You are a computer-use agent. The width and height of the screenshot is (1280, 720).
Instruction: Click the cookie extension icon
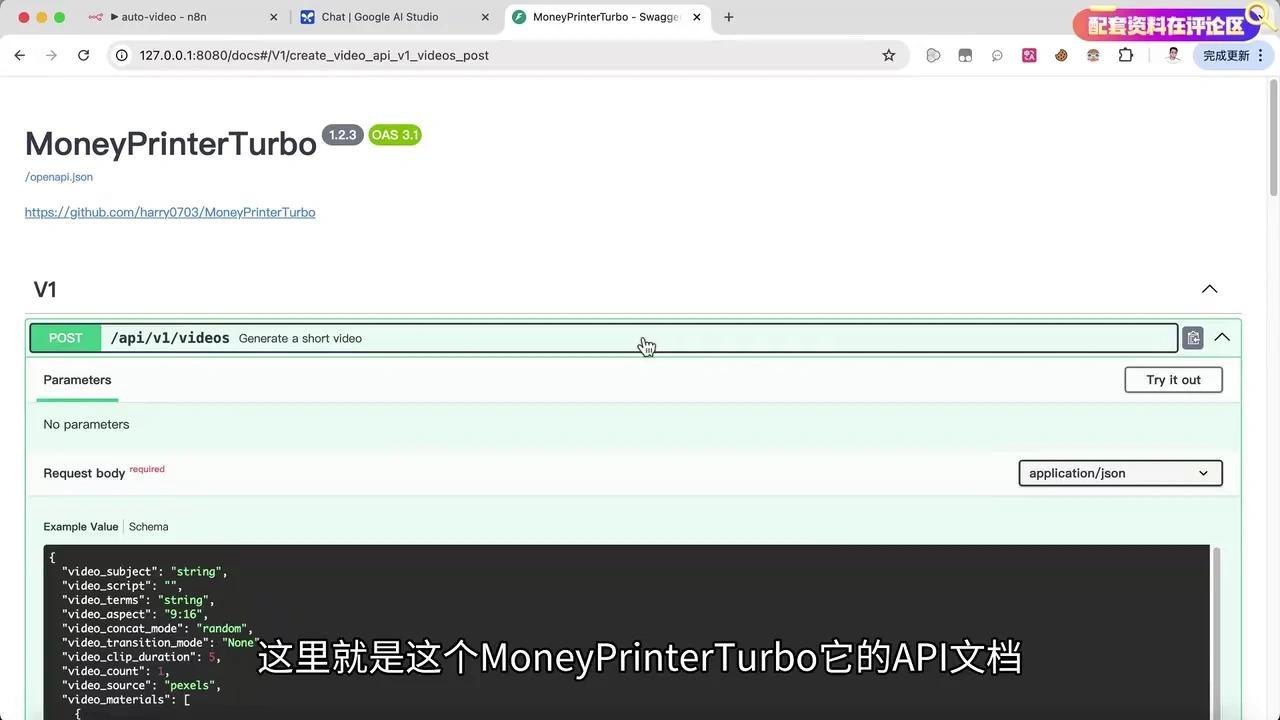click(1061, 55)
